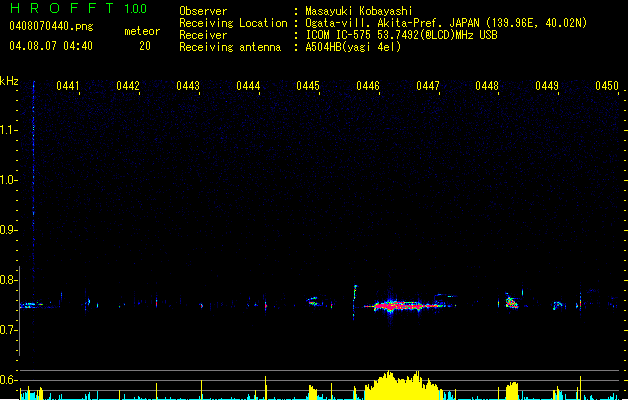629x400 pixels.
Task: Click the 1.0 kHz axis label
Action: (x=8, y=180)
